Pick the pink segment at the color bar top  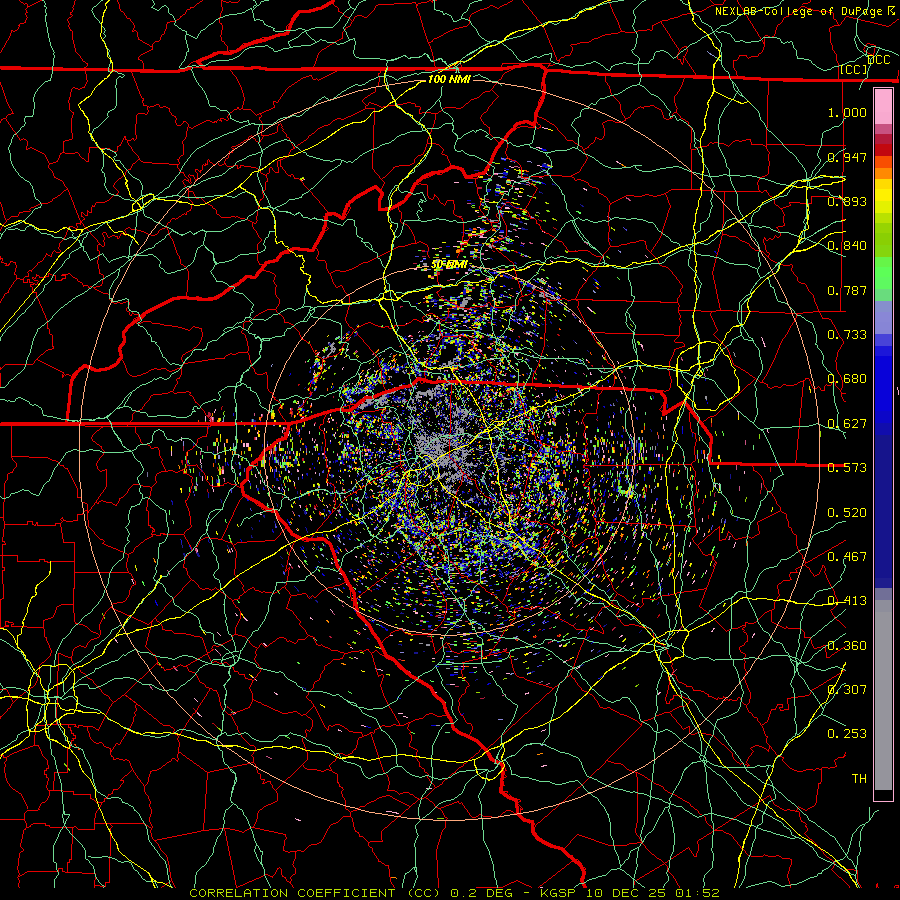point(883,107)
